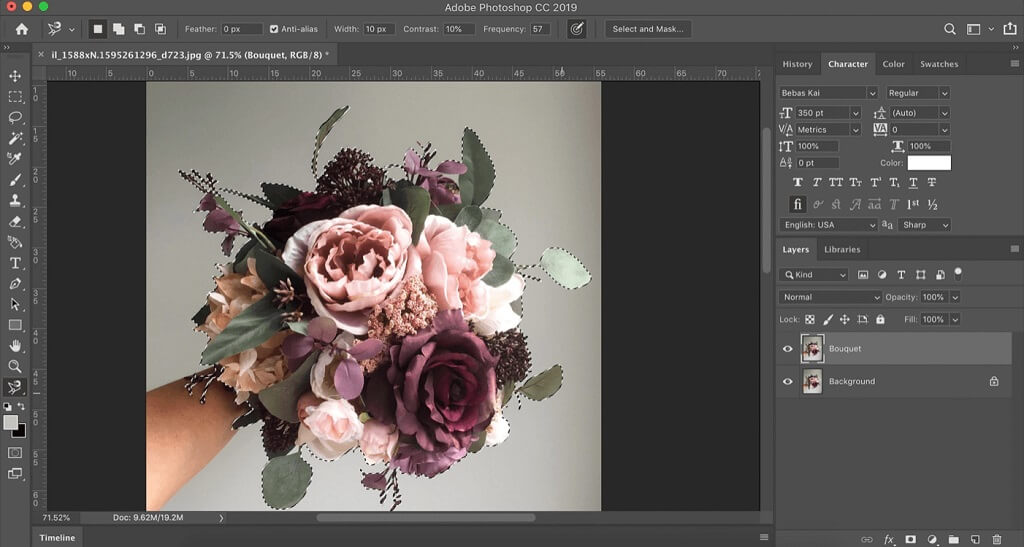This screenshot has height=547, width=1024.
Task: Open anti-aliasing dropdown Sharp
Action: click(924, 225)
